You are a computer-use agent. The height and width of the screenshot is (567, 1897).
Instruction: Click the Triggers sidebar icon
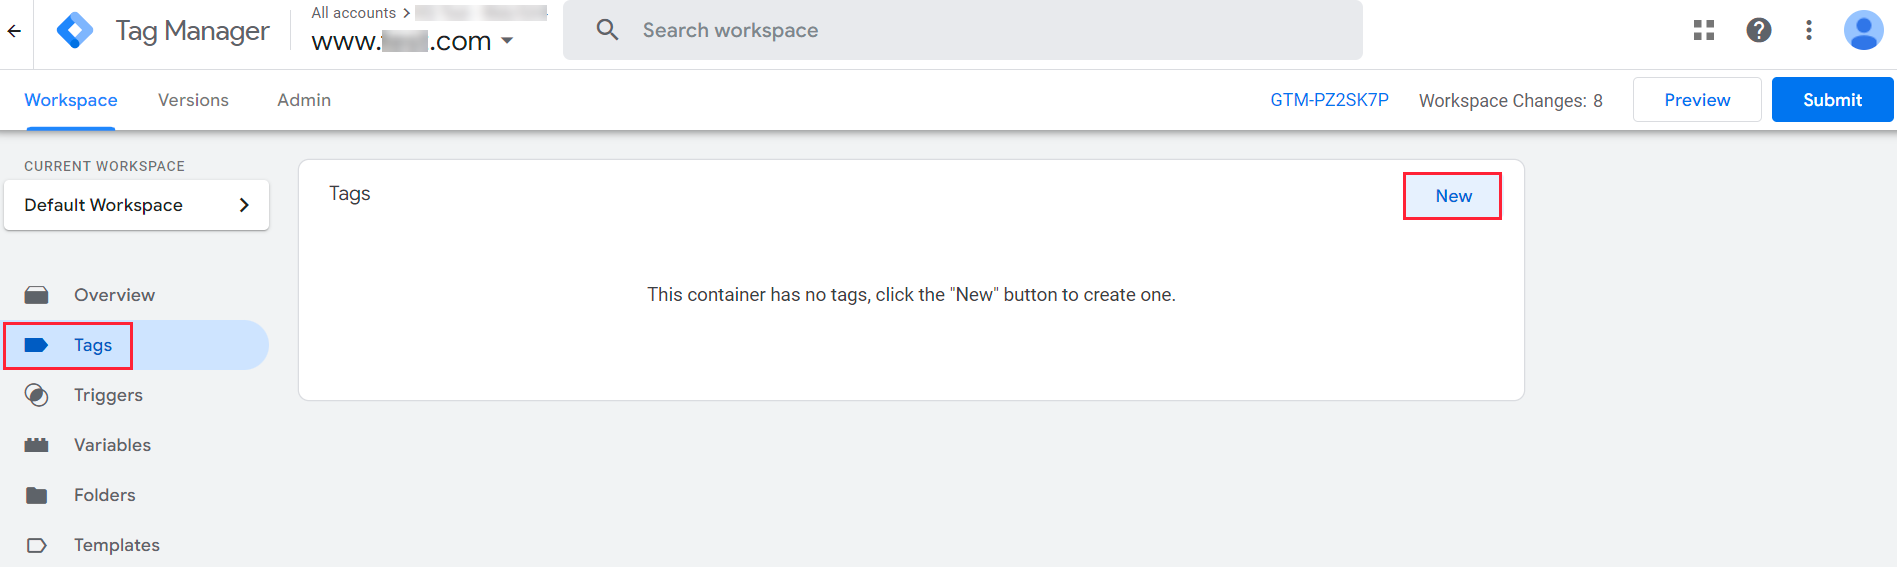point(37,395)
